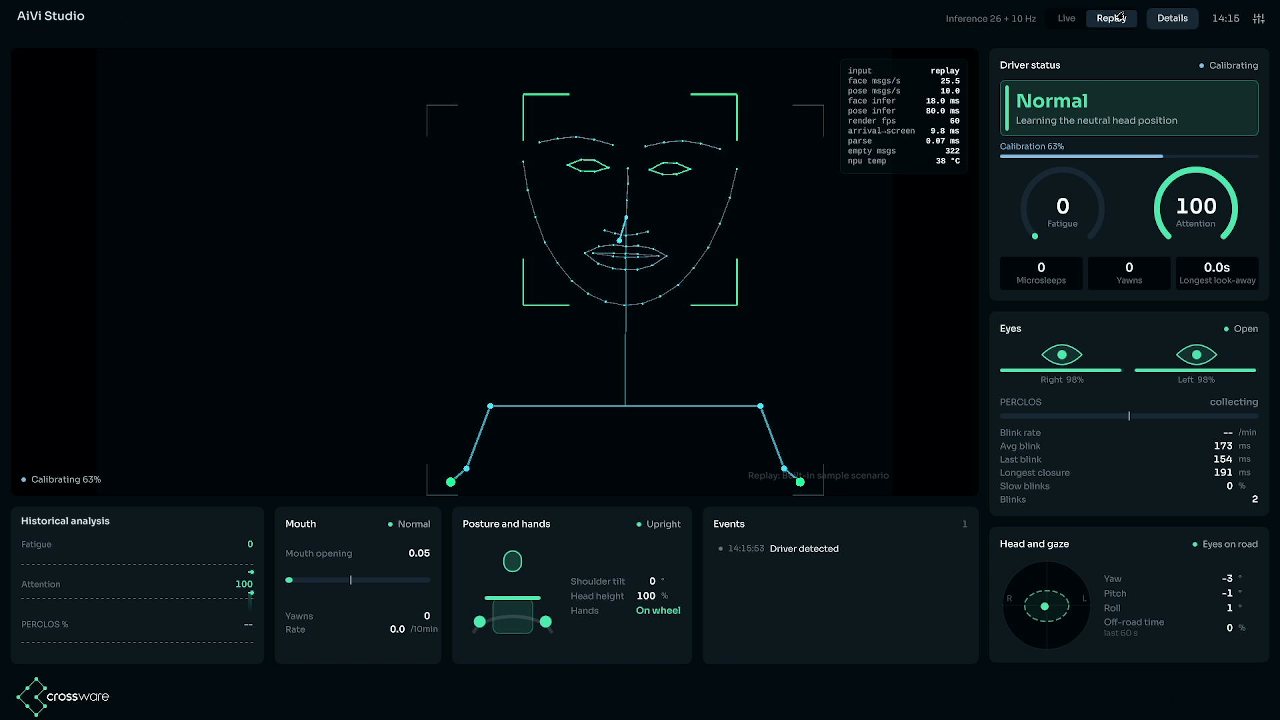Click the Events panel heading
The height and width of the screenshot is (720, 1280).
[729, 524]
